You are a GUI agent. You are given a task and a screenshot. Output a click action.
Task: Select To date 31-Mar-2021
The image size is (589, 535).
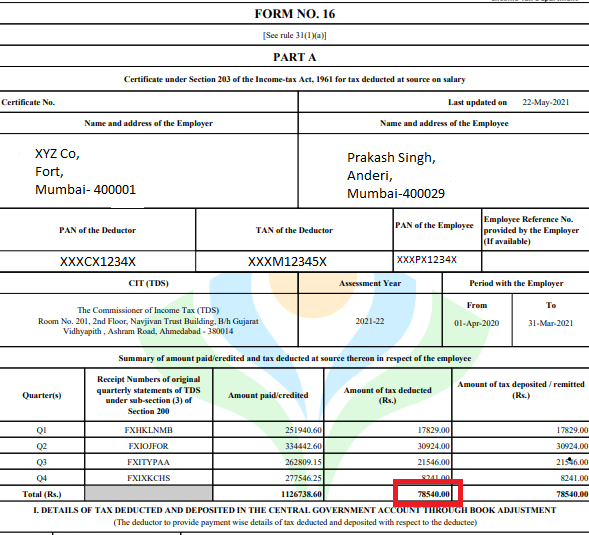(x=550, y=323)
